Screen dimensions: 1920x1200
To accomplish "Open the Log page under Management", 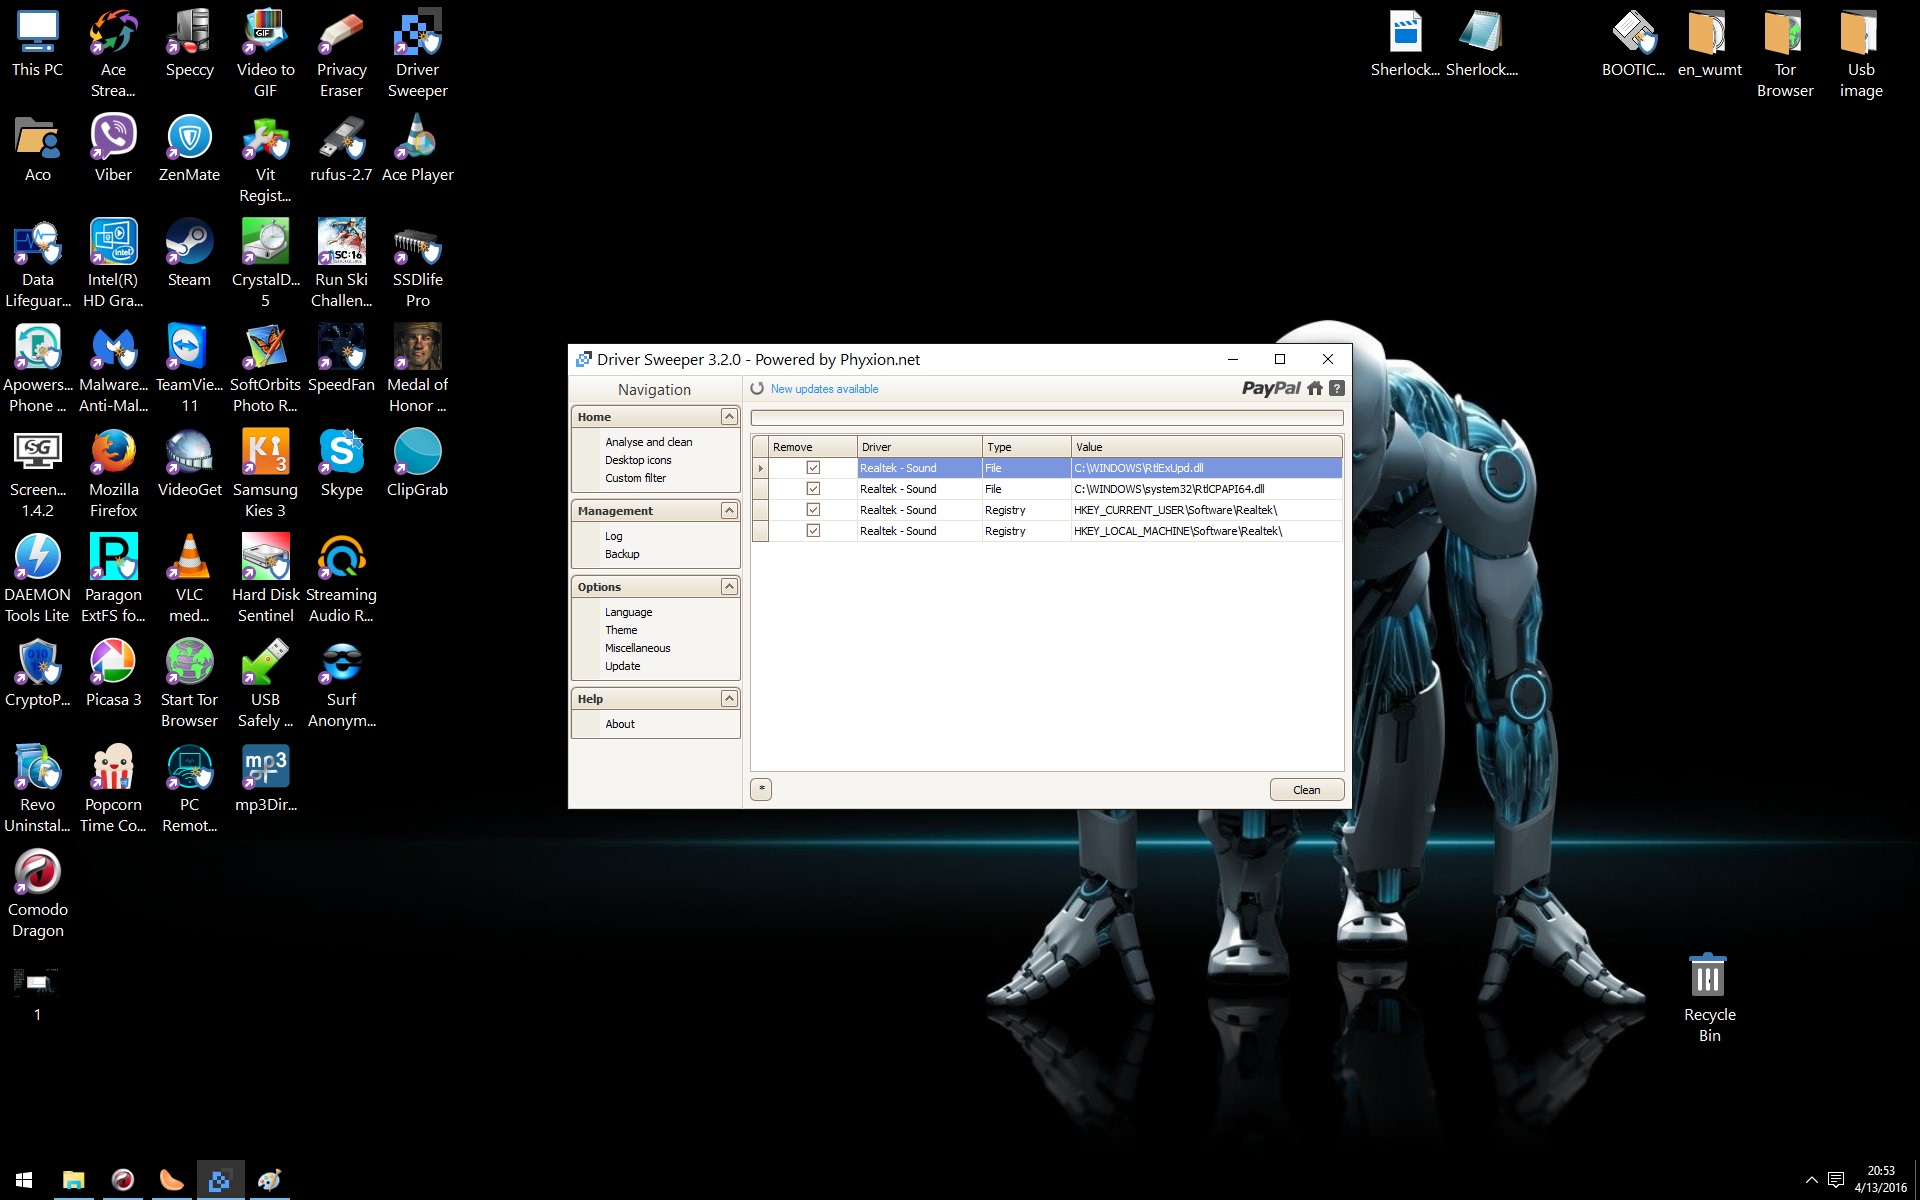I will pos(613,536).
